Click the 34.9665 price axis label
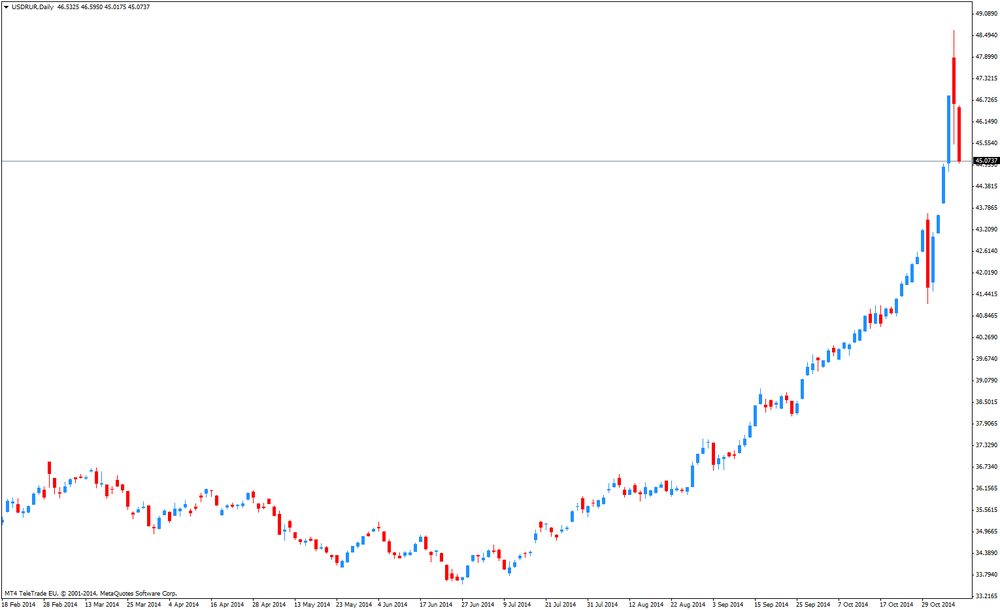 click(x=986, y=532)
